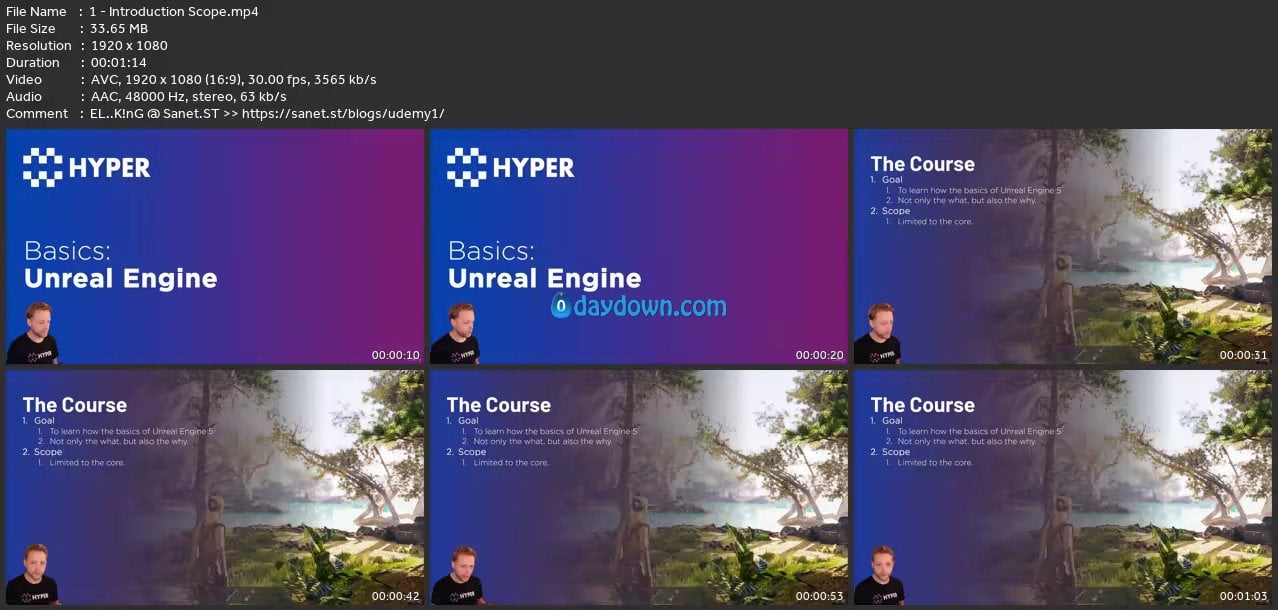The height and width of the screenshot is (610, 1278).
Task: Open the frame thumbnail stamped 00:00:42
Action: [215, 488]
